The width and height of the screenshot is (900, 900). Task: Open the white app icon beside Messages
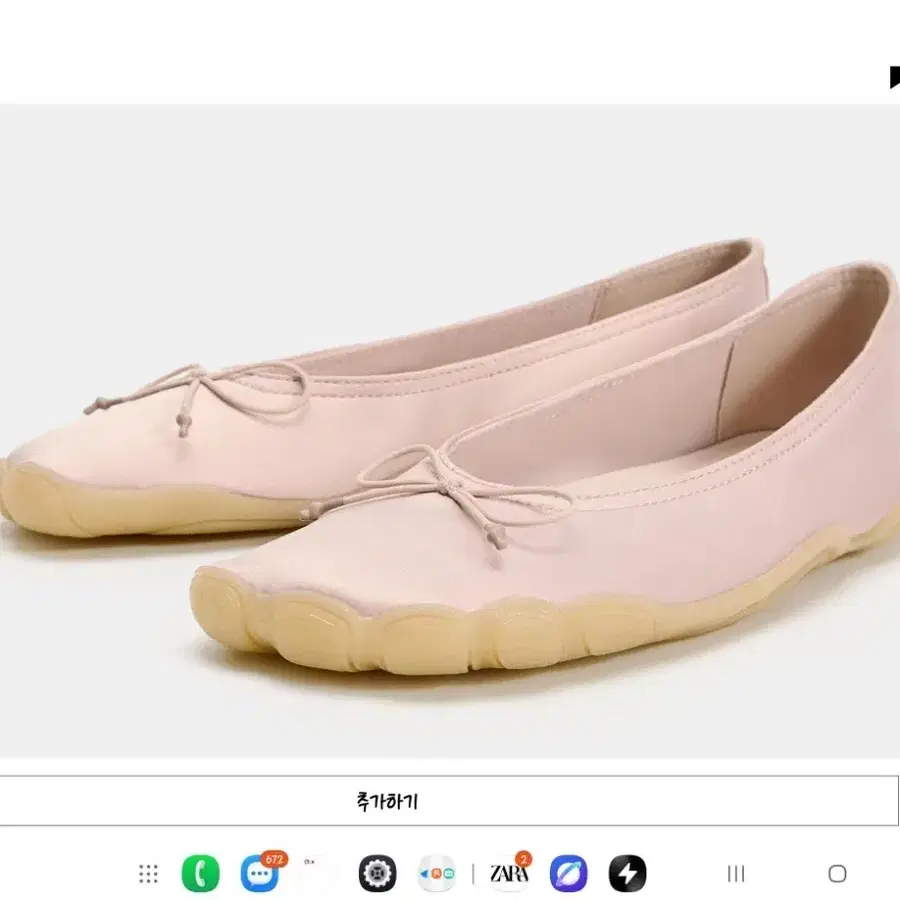pyautogui.click(x=319, y=874)
